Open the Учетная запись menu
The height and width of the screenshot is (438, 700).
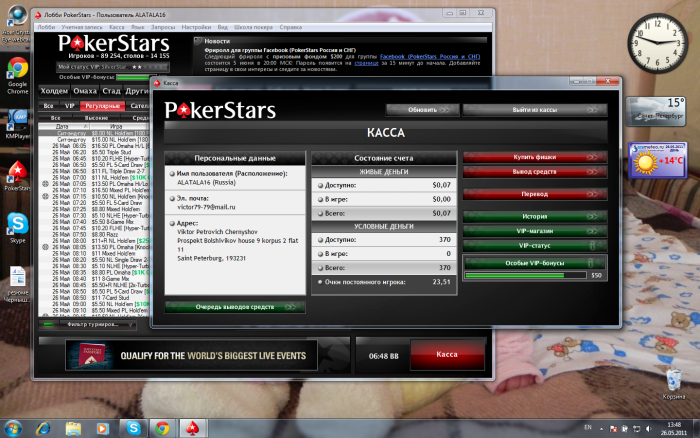82,27
